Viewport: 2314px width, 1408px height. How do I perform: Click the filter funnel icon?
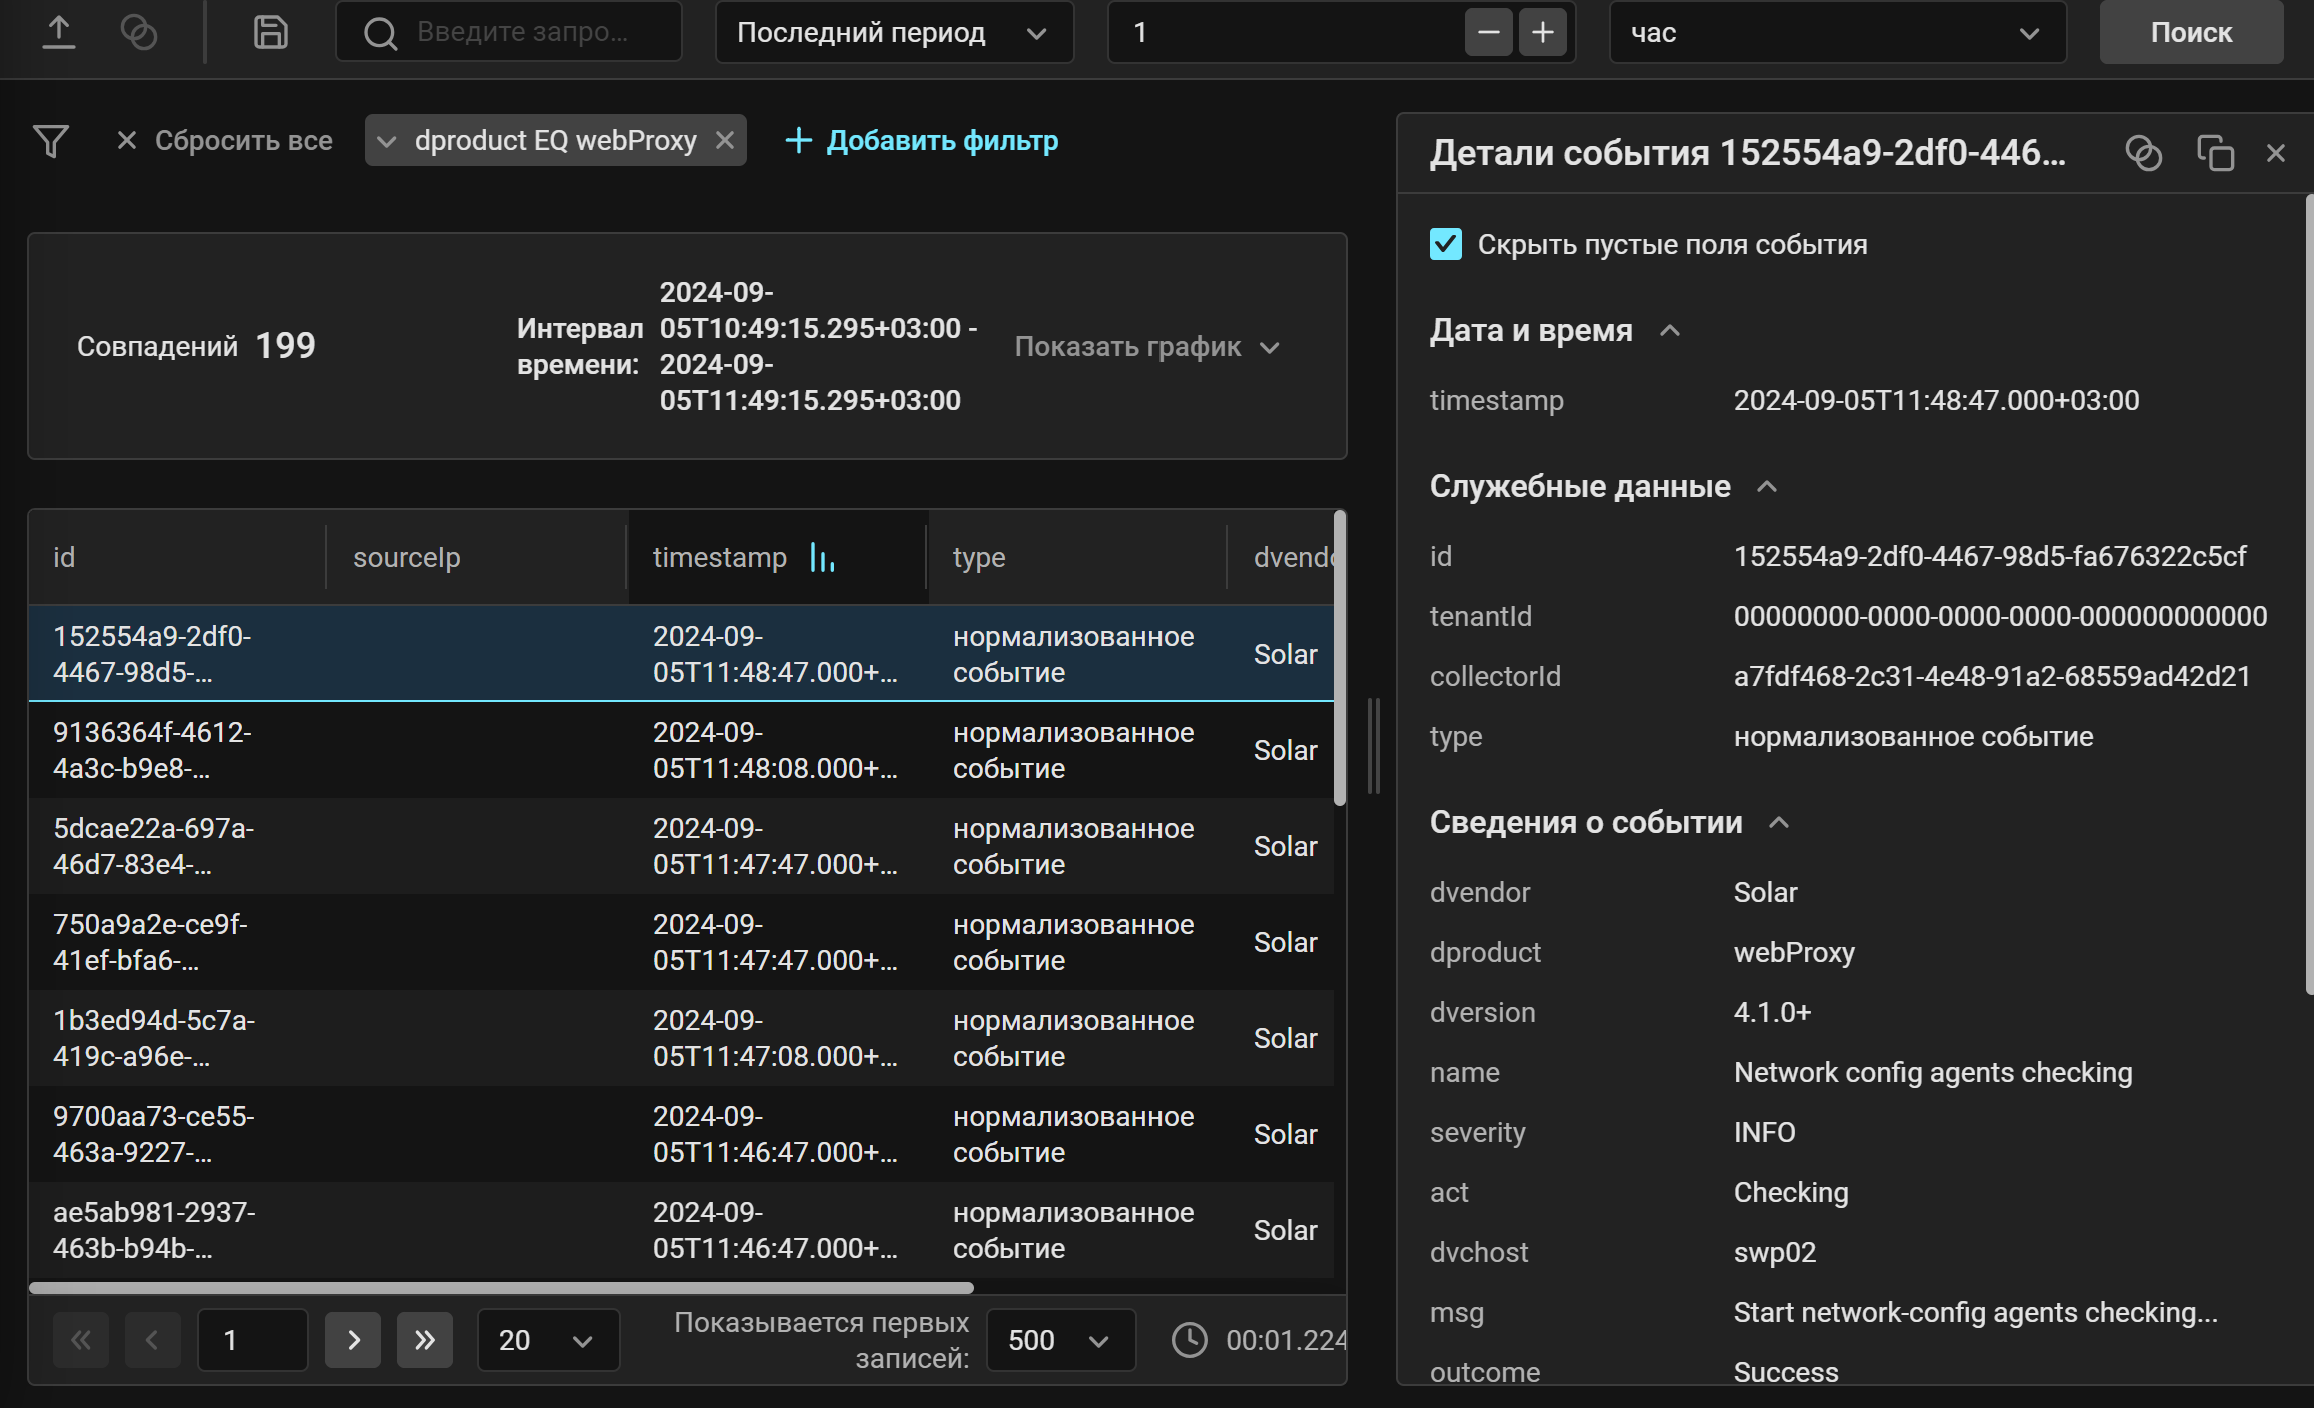[50, 140]
